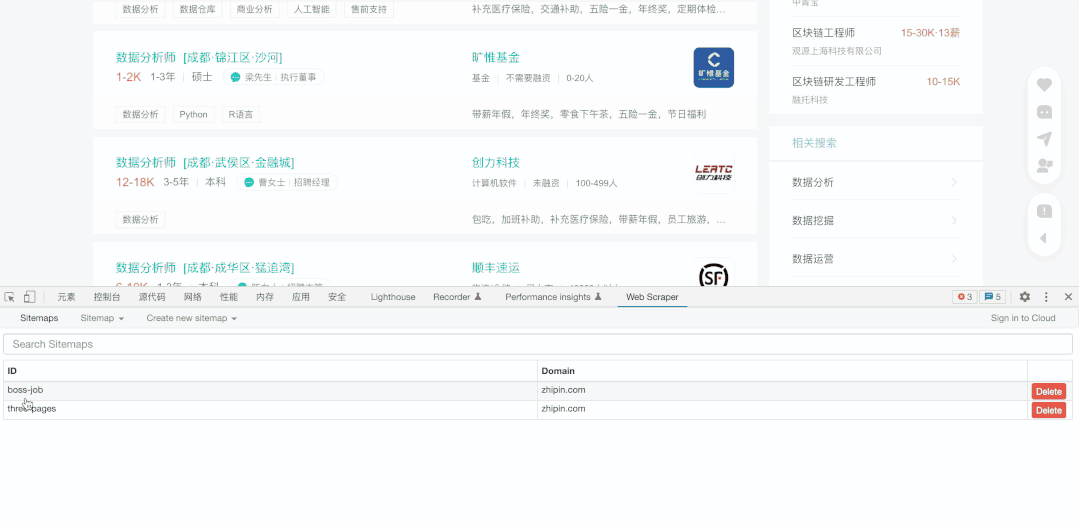Open the three-pages sitemap row
The width and height of the screenshot is (1079, 522).
[x=32, y=409]
